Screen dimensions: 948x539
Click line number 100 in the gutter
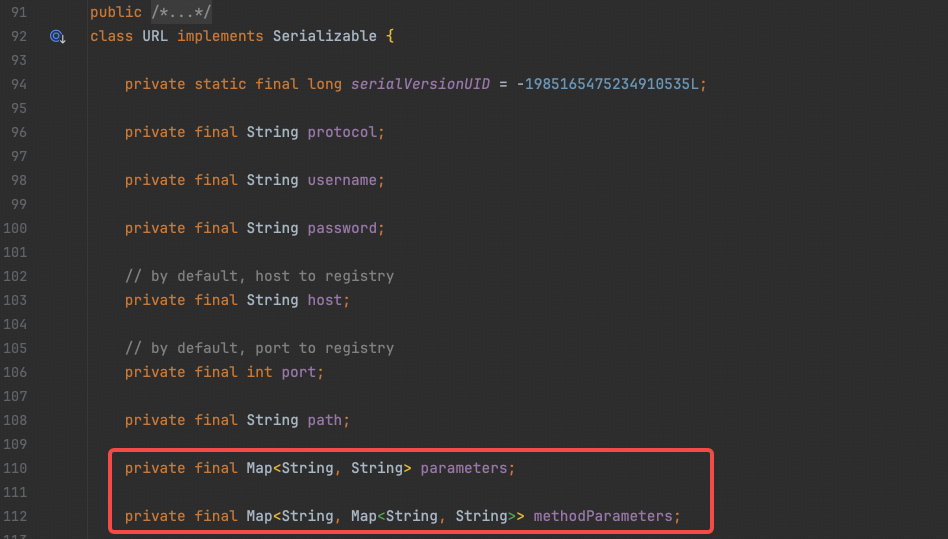click(x=15, y=228)
